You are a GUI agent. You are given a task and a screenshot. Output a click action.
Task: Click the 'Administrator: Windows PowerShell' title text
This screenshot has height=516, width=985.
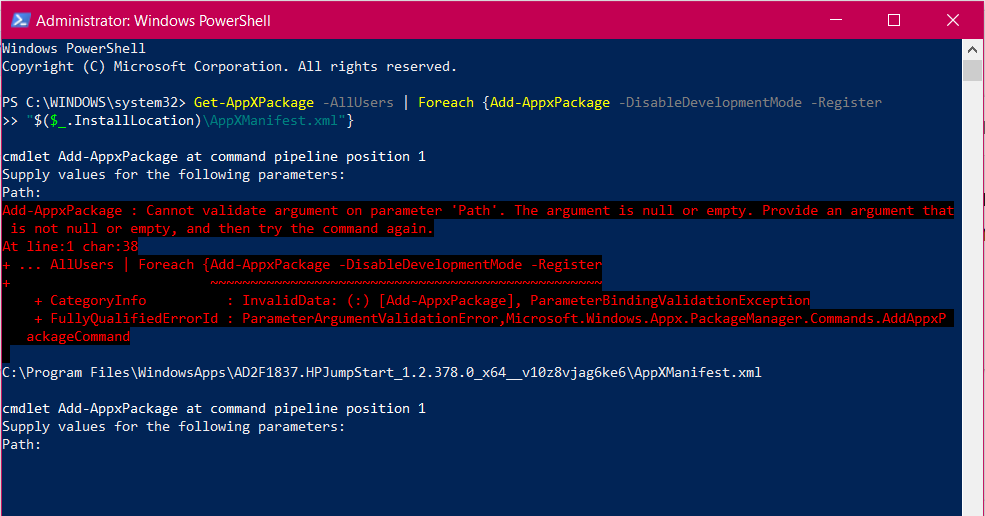click(153, 21)
